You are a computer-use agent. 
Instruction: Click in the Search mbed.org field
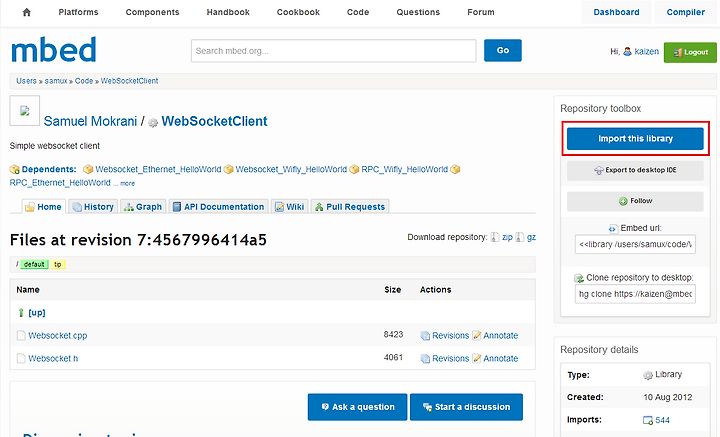coord(333,50)
